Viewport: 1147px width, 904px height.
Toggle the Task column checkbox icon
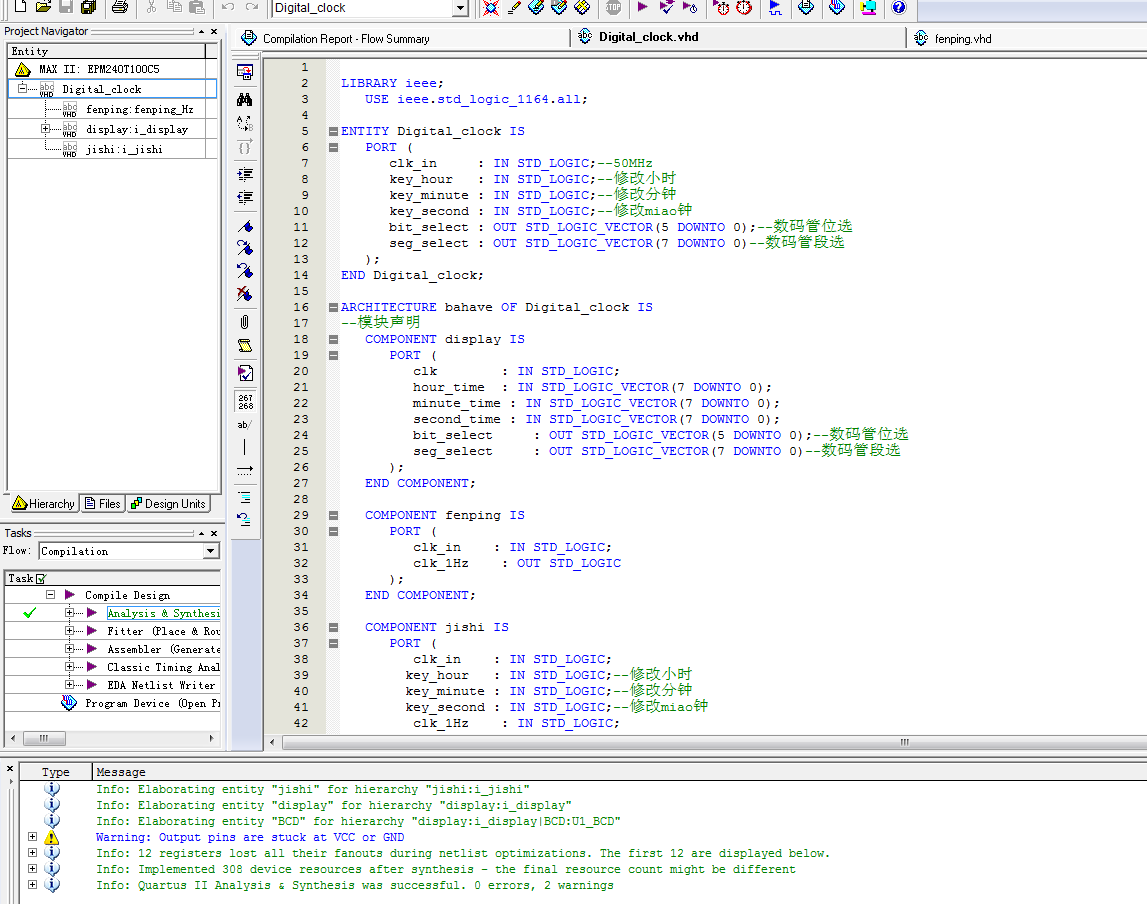pos(41,579)
